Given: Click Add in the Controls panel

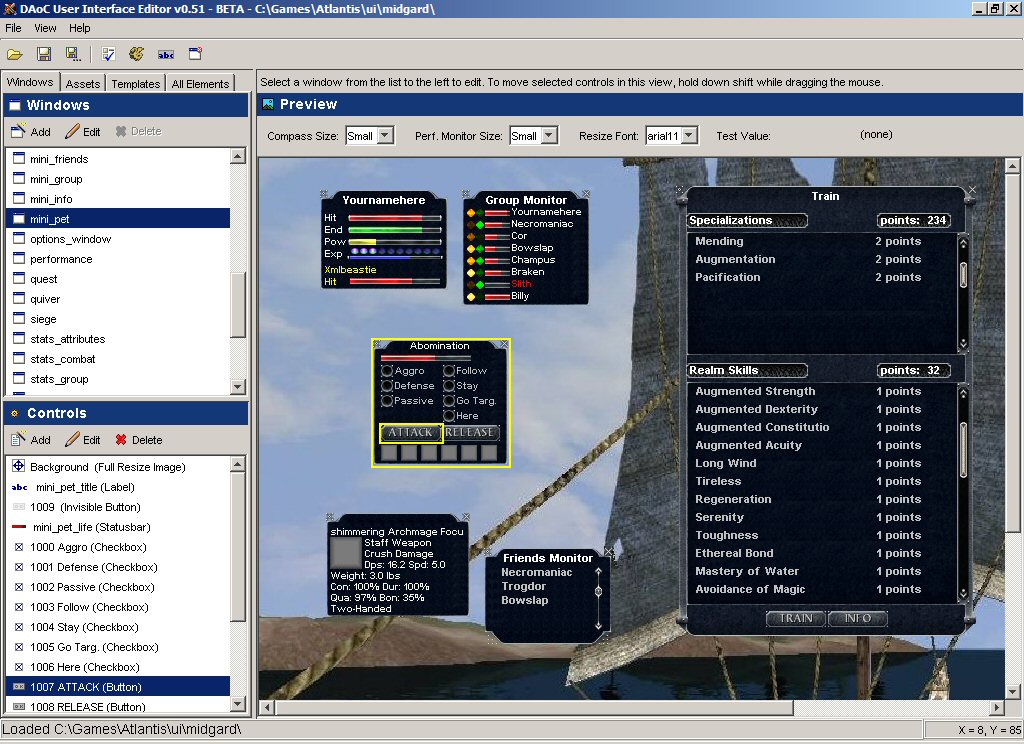Looking at the screenshot, I should (31, 440).
